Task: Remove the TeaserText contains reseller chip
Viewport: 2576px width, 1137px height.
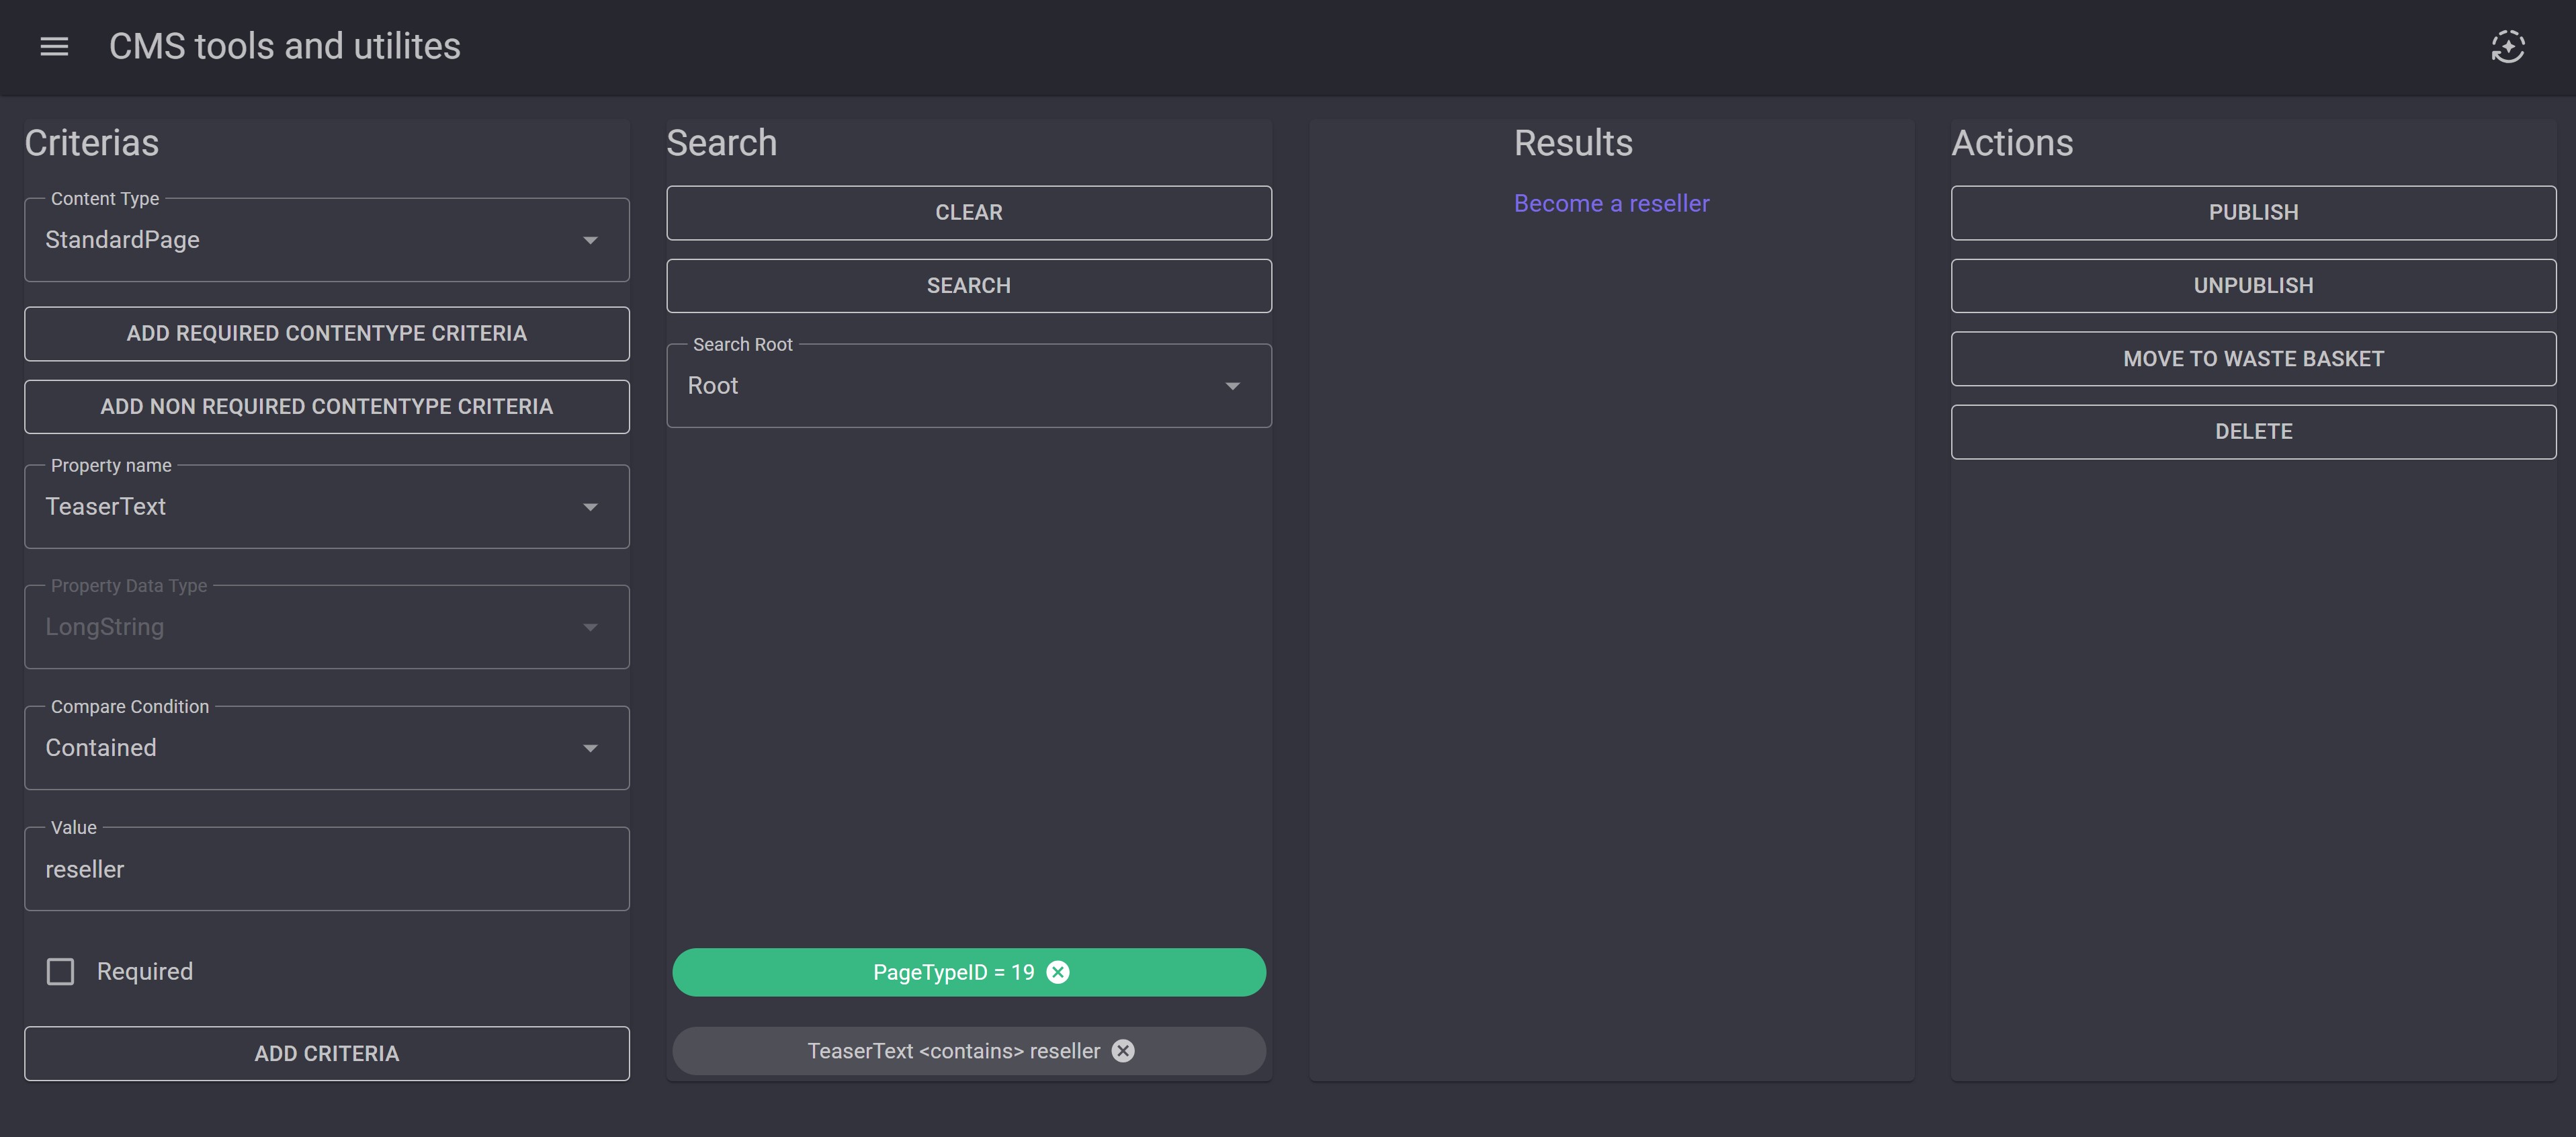Action: click(x=1123, y=1051)
